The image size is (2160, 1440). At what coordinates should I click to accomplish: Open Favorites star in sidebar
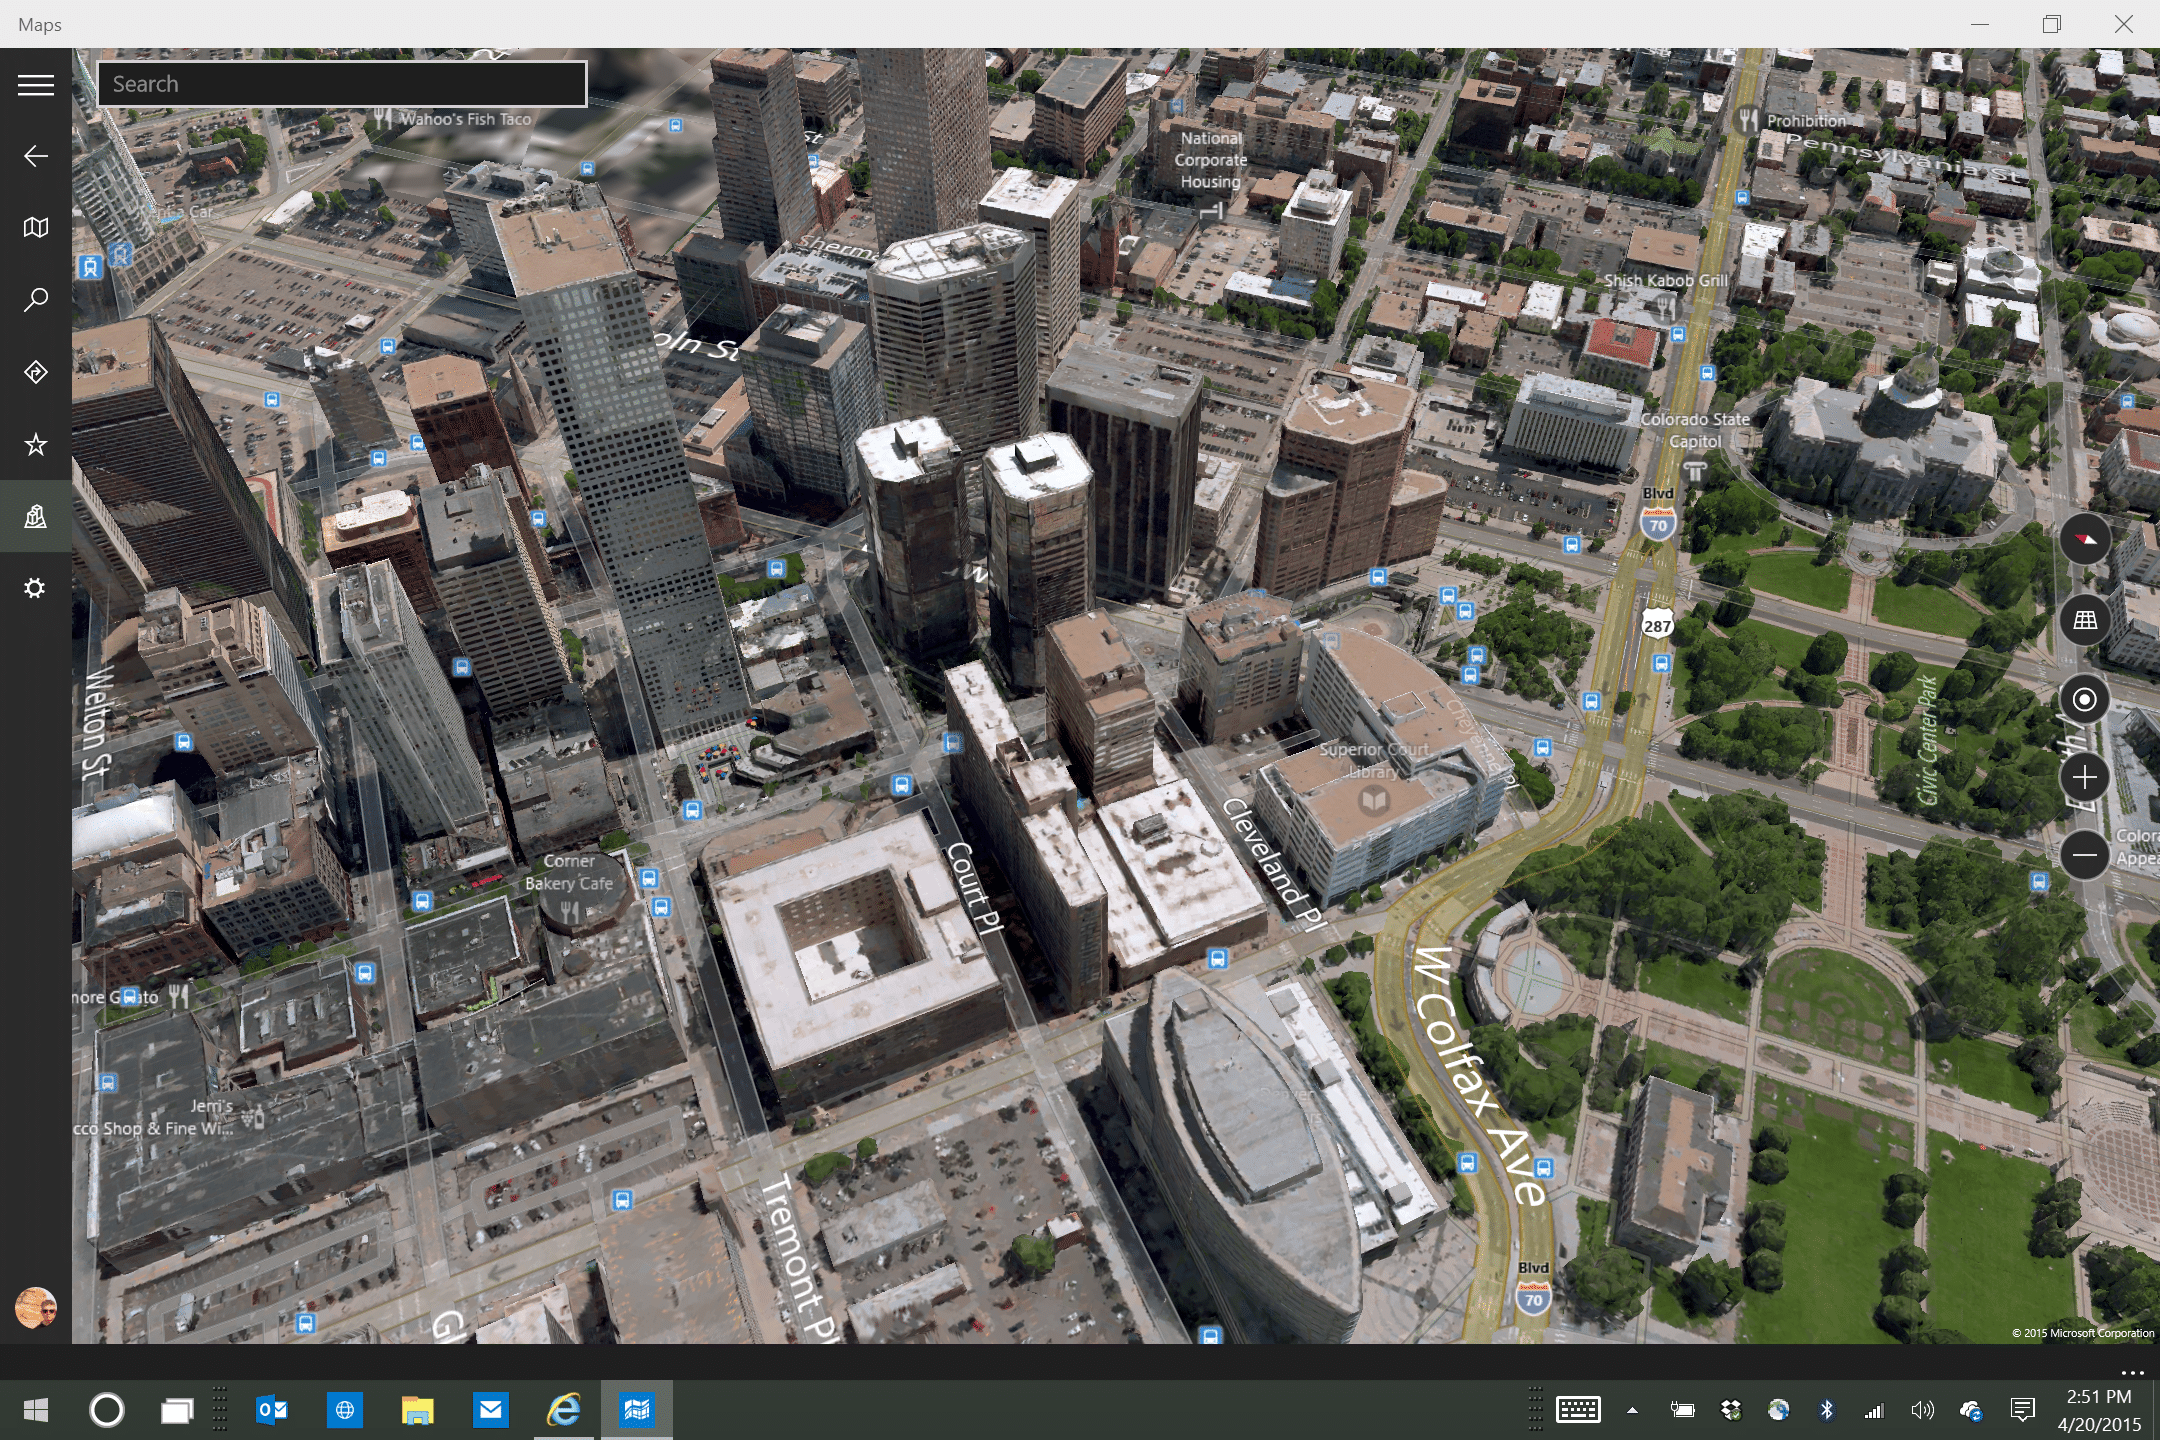tap(36, 444)
